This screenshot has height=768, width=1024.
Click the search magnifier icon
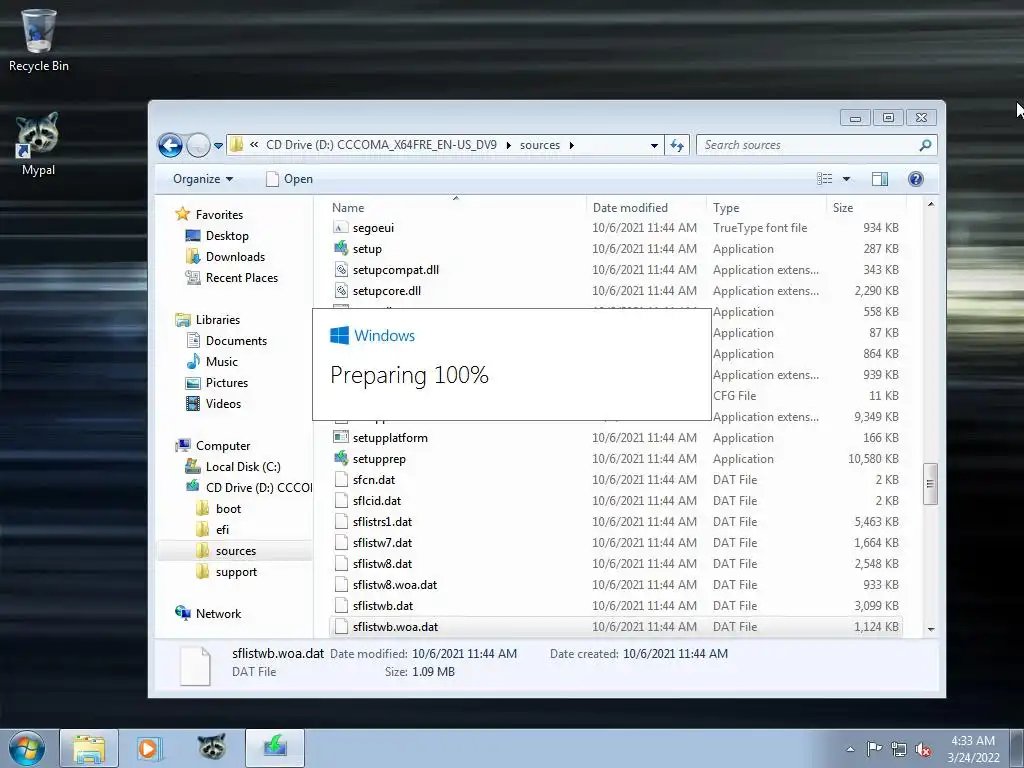pos(925,145)
